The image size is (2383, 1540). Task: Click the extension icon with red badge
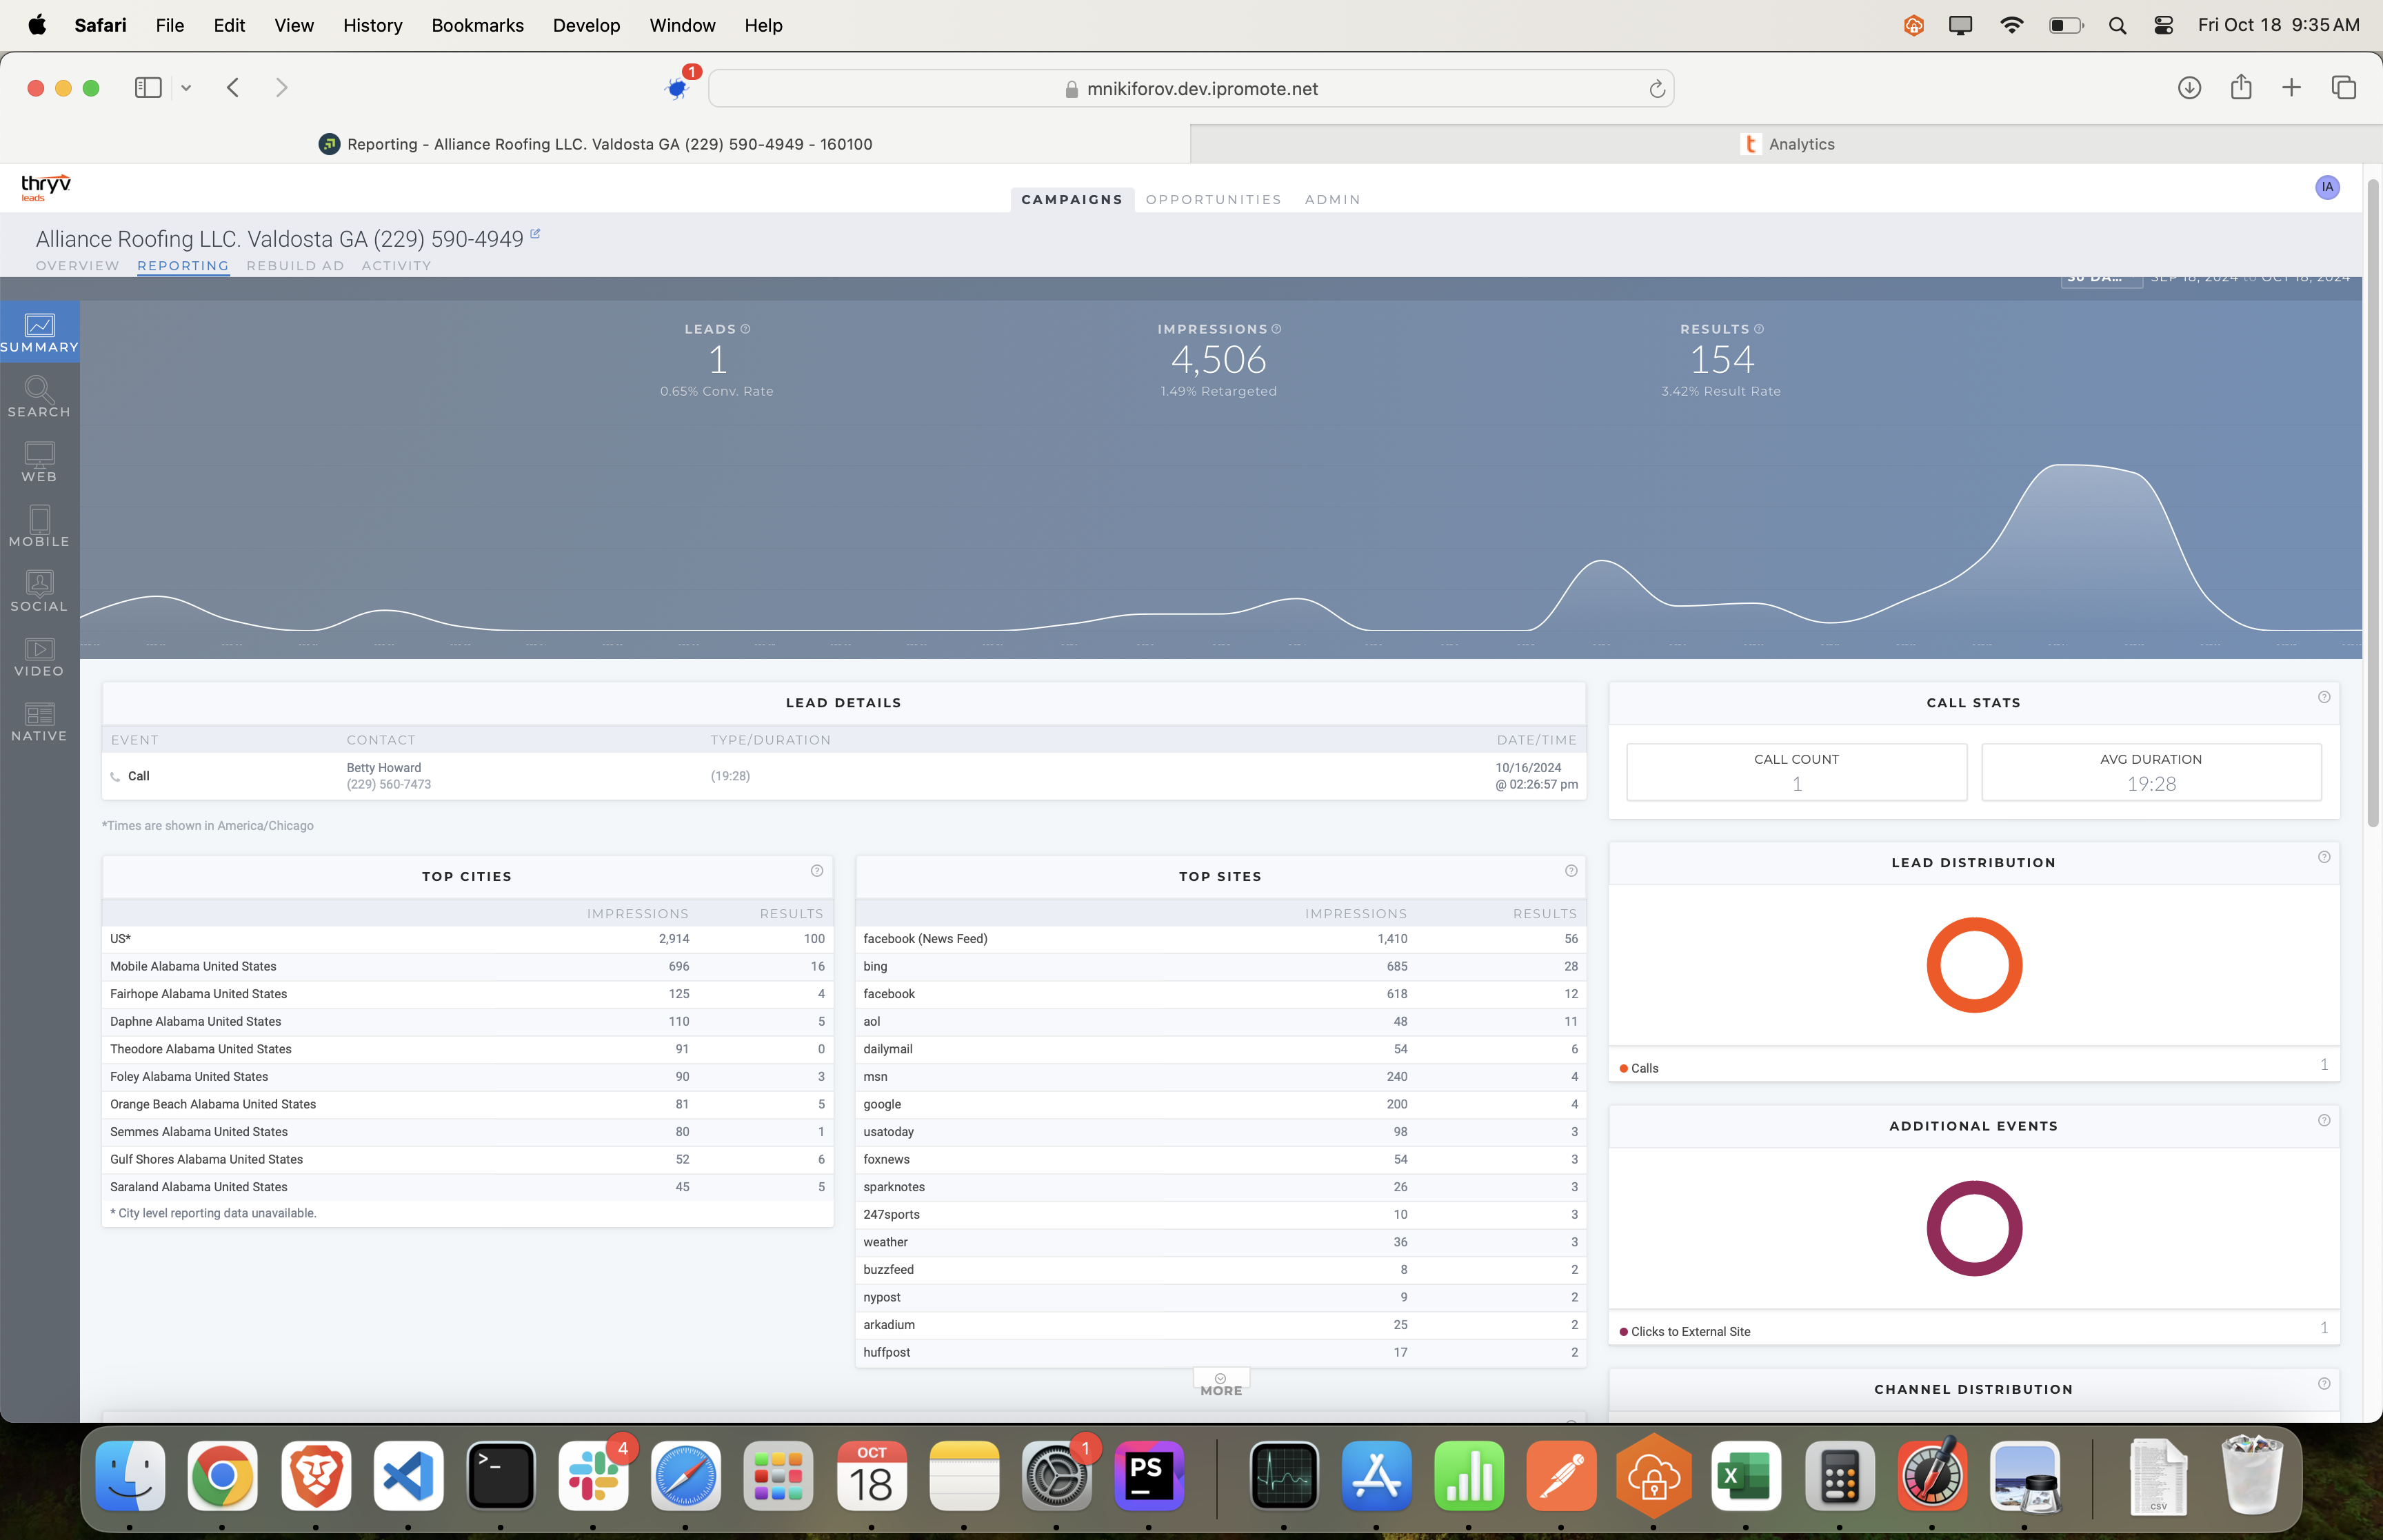(x=679, y=86)
